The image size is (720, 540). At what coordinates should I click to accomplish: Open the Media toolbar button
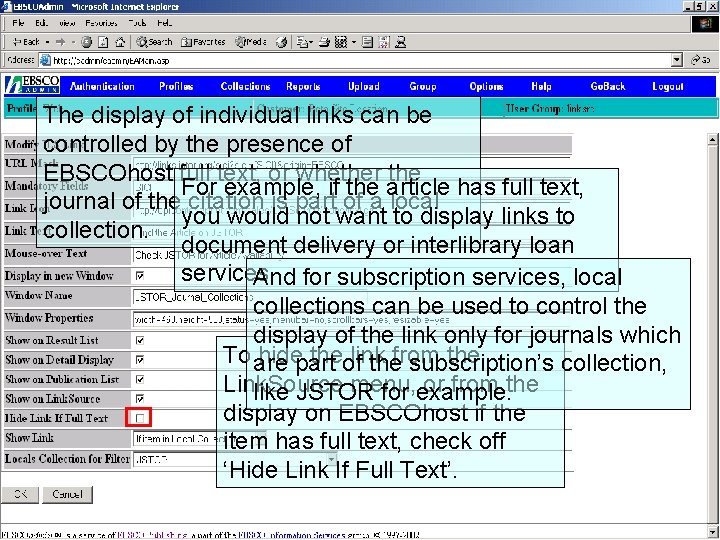[251, 42]
